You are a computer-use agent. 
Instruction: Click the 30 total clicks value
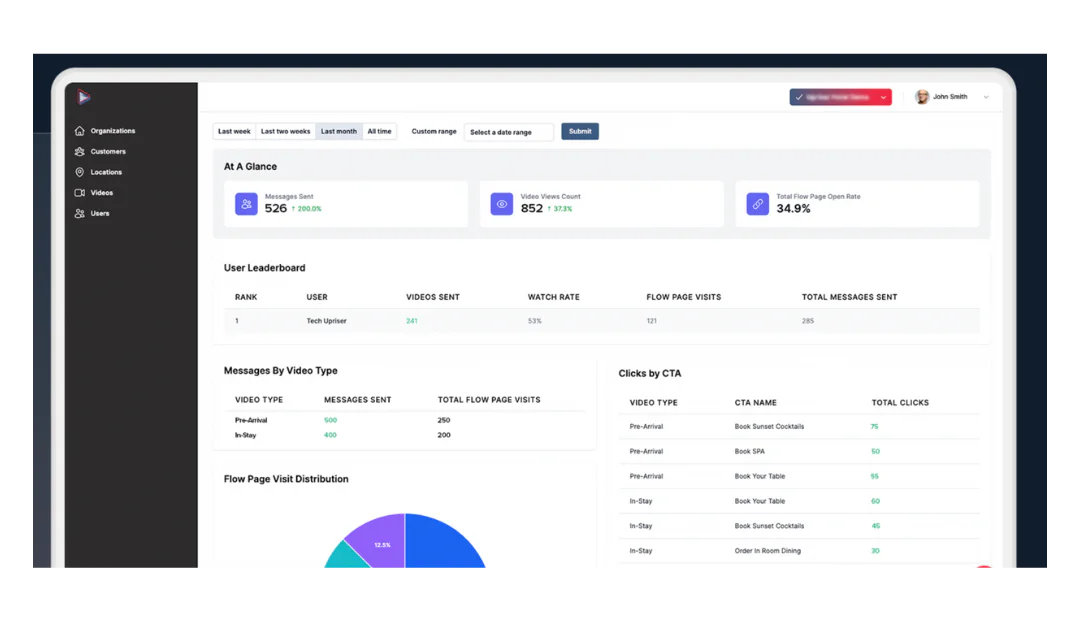(875, 551)
